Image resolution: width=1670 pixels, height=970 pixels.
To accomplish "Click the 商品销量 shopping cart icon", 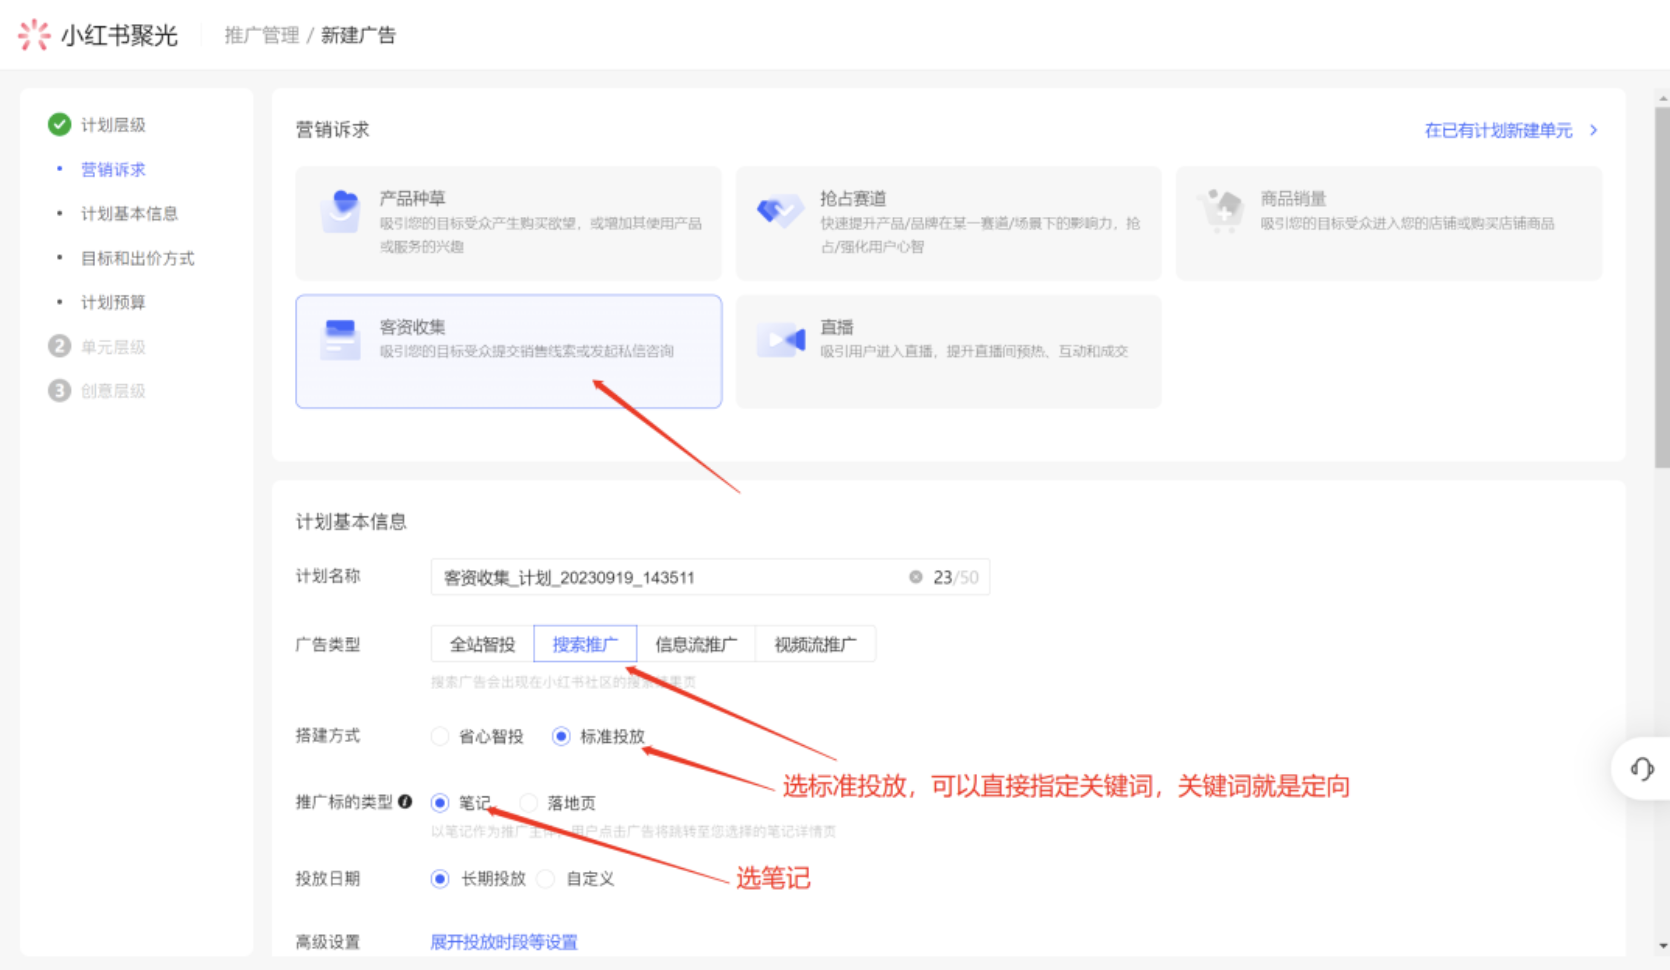I will click(1221, 211).
